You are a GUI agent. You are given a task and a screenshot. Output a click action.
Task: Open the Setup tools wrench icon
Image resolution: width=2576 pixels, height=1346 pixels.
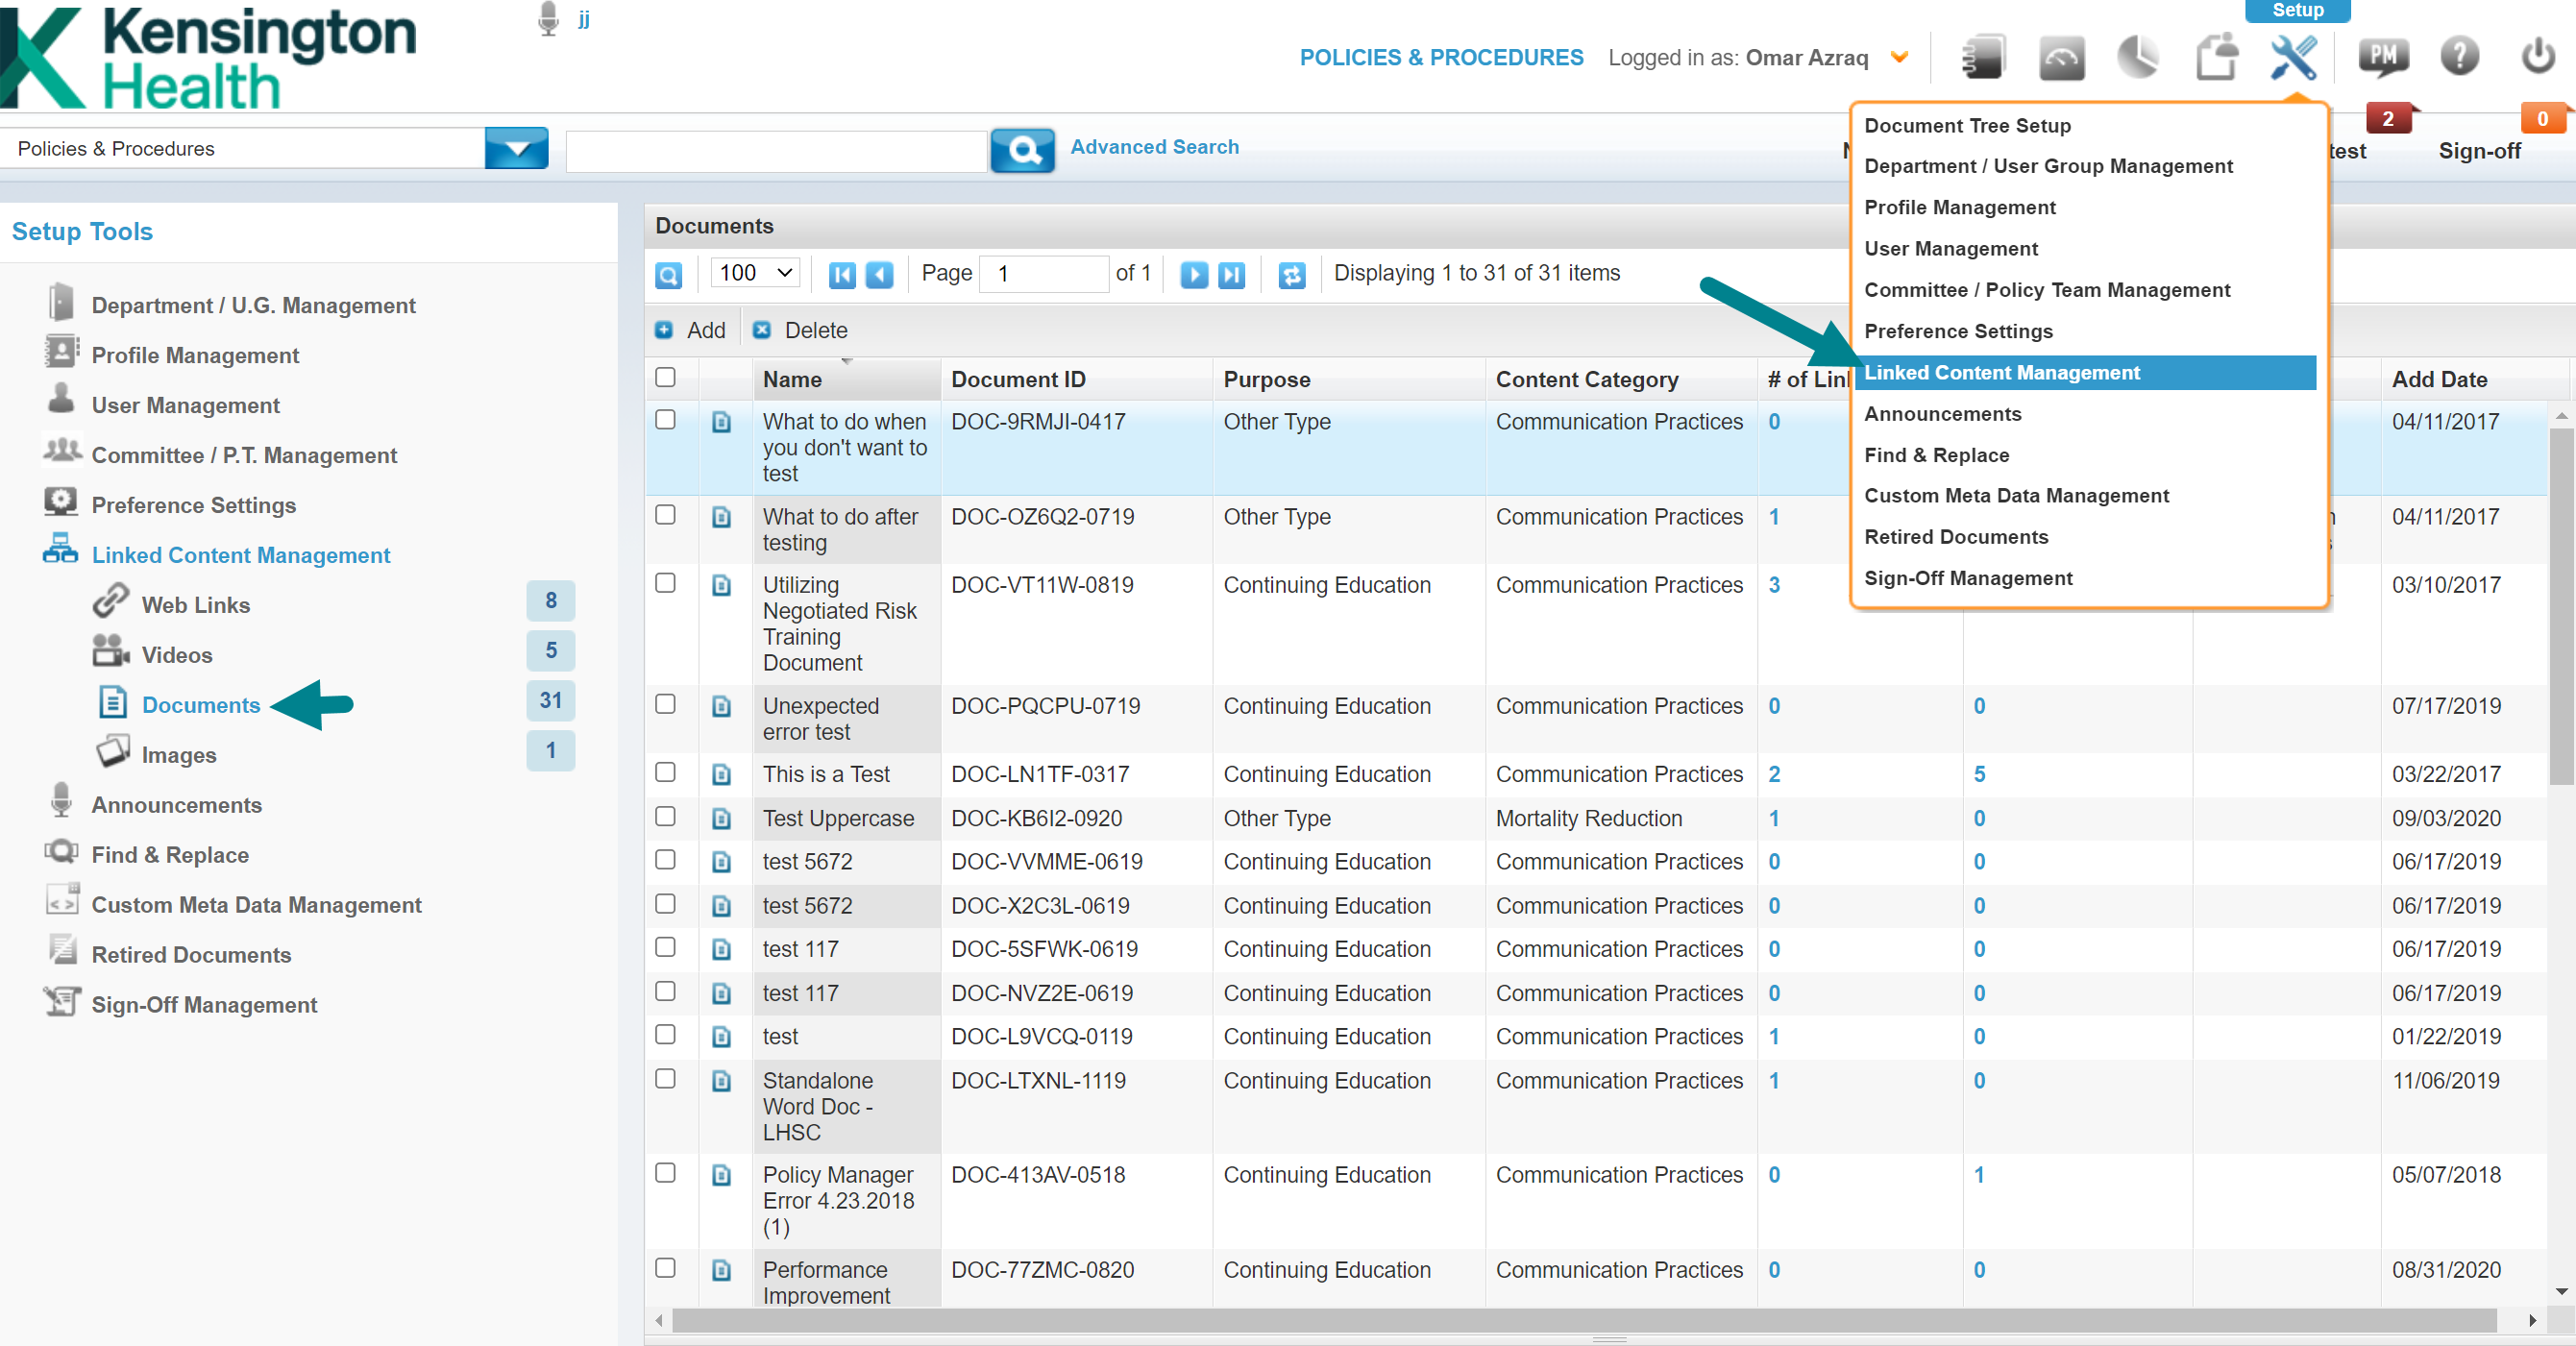[x=2294, y=58]
